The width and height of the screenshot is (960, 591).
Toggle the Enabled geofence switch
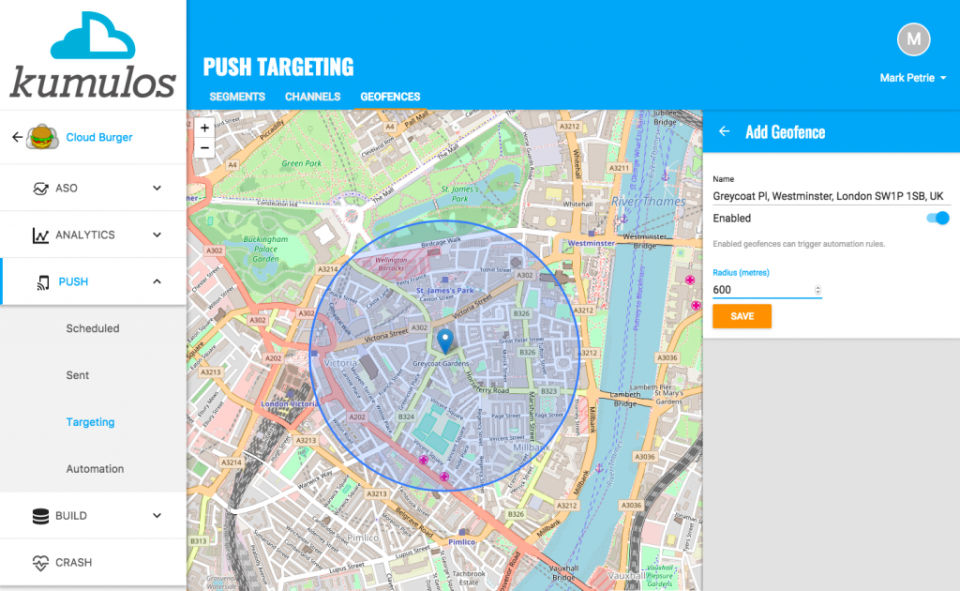[x=937, y=218]
